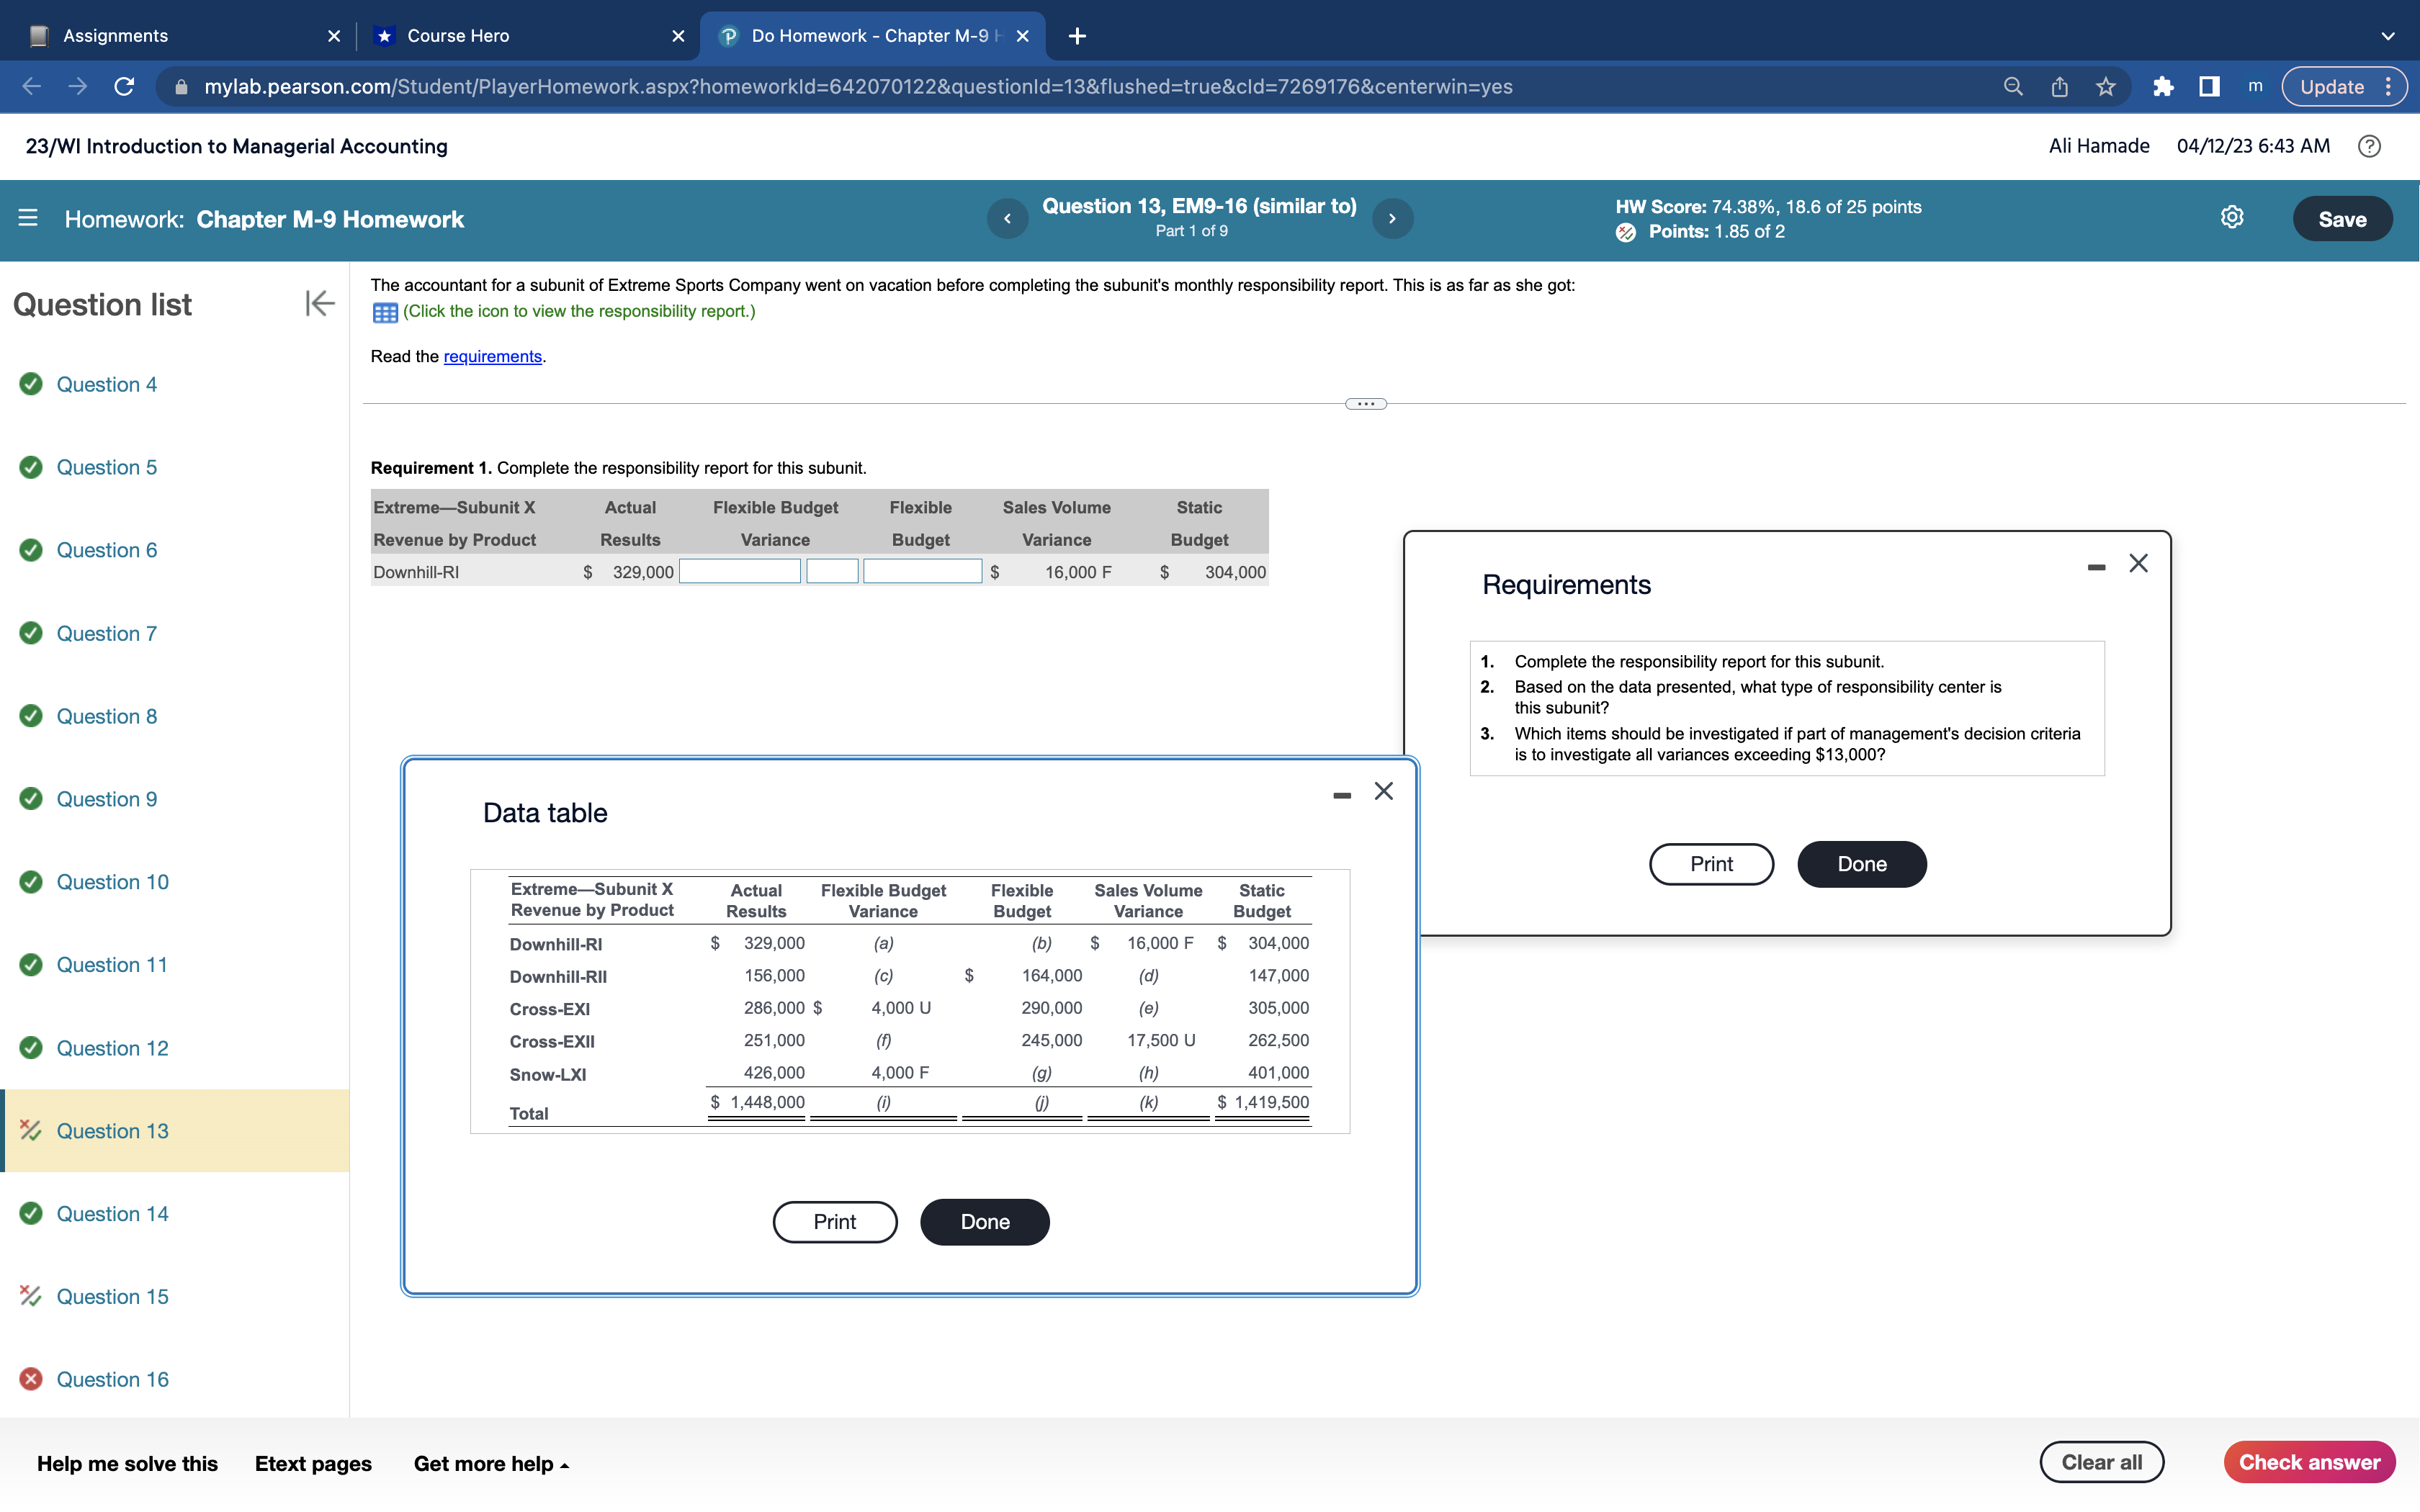Image resolution: width=2420 pixels, height=1512 pixels.
Task: Bookmark page with star icon
Action: [2105, 87]
